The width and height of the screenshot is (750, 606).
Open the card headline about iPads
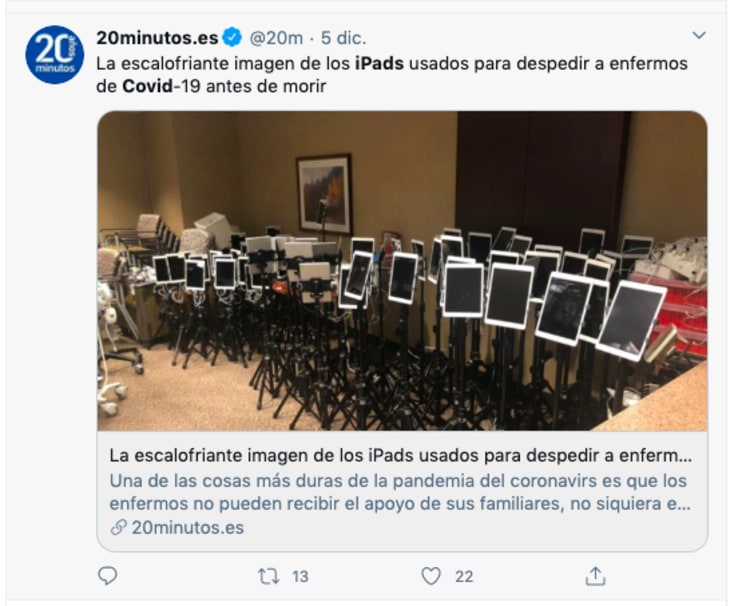coord(401,455)
